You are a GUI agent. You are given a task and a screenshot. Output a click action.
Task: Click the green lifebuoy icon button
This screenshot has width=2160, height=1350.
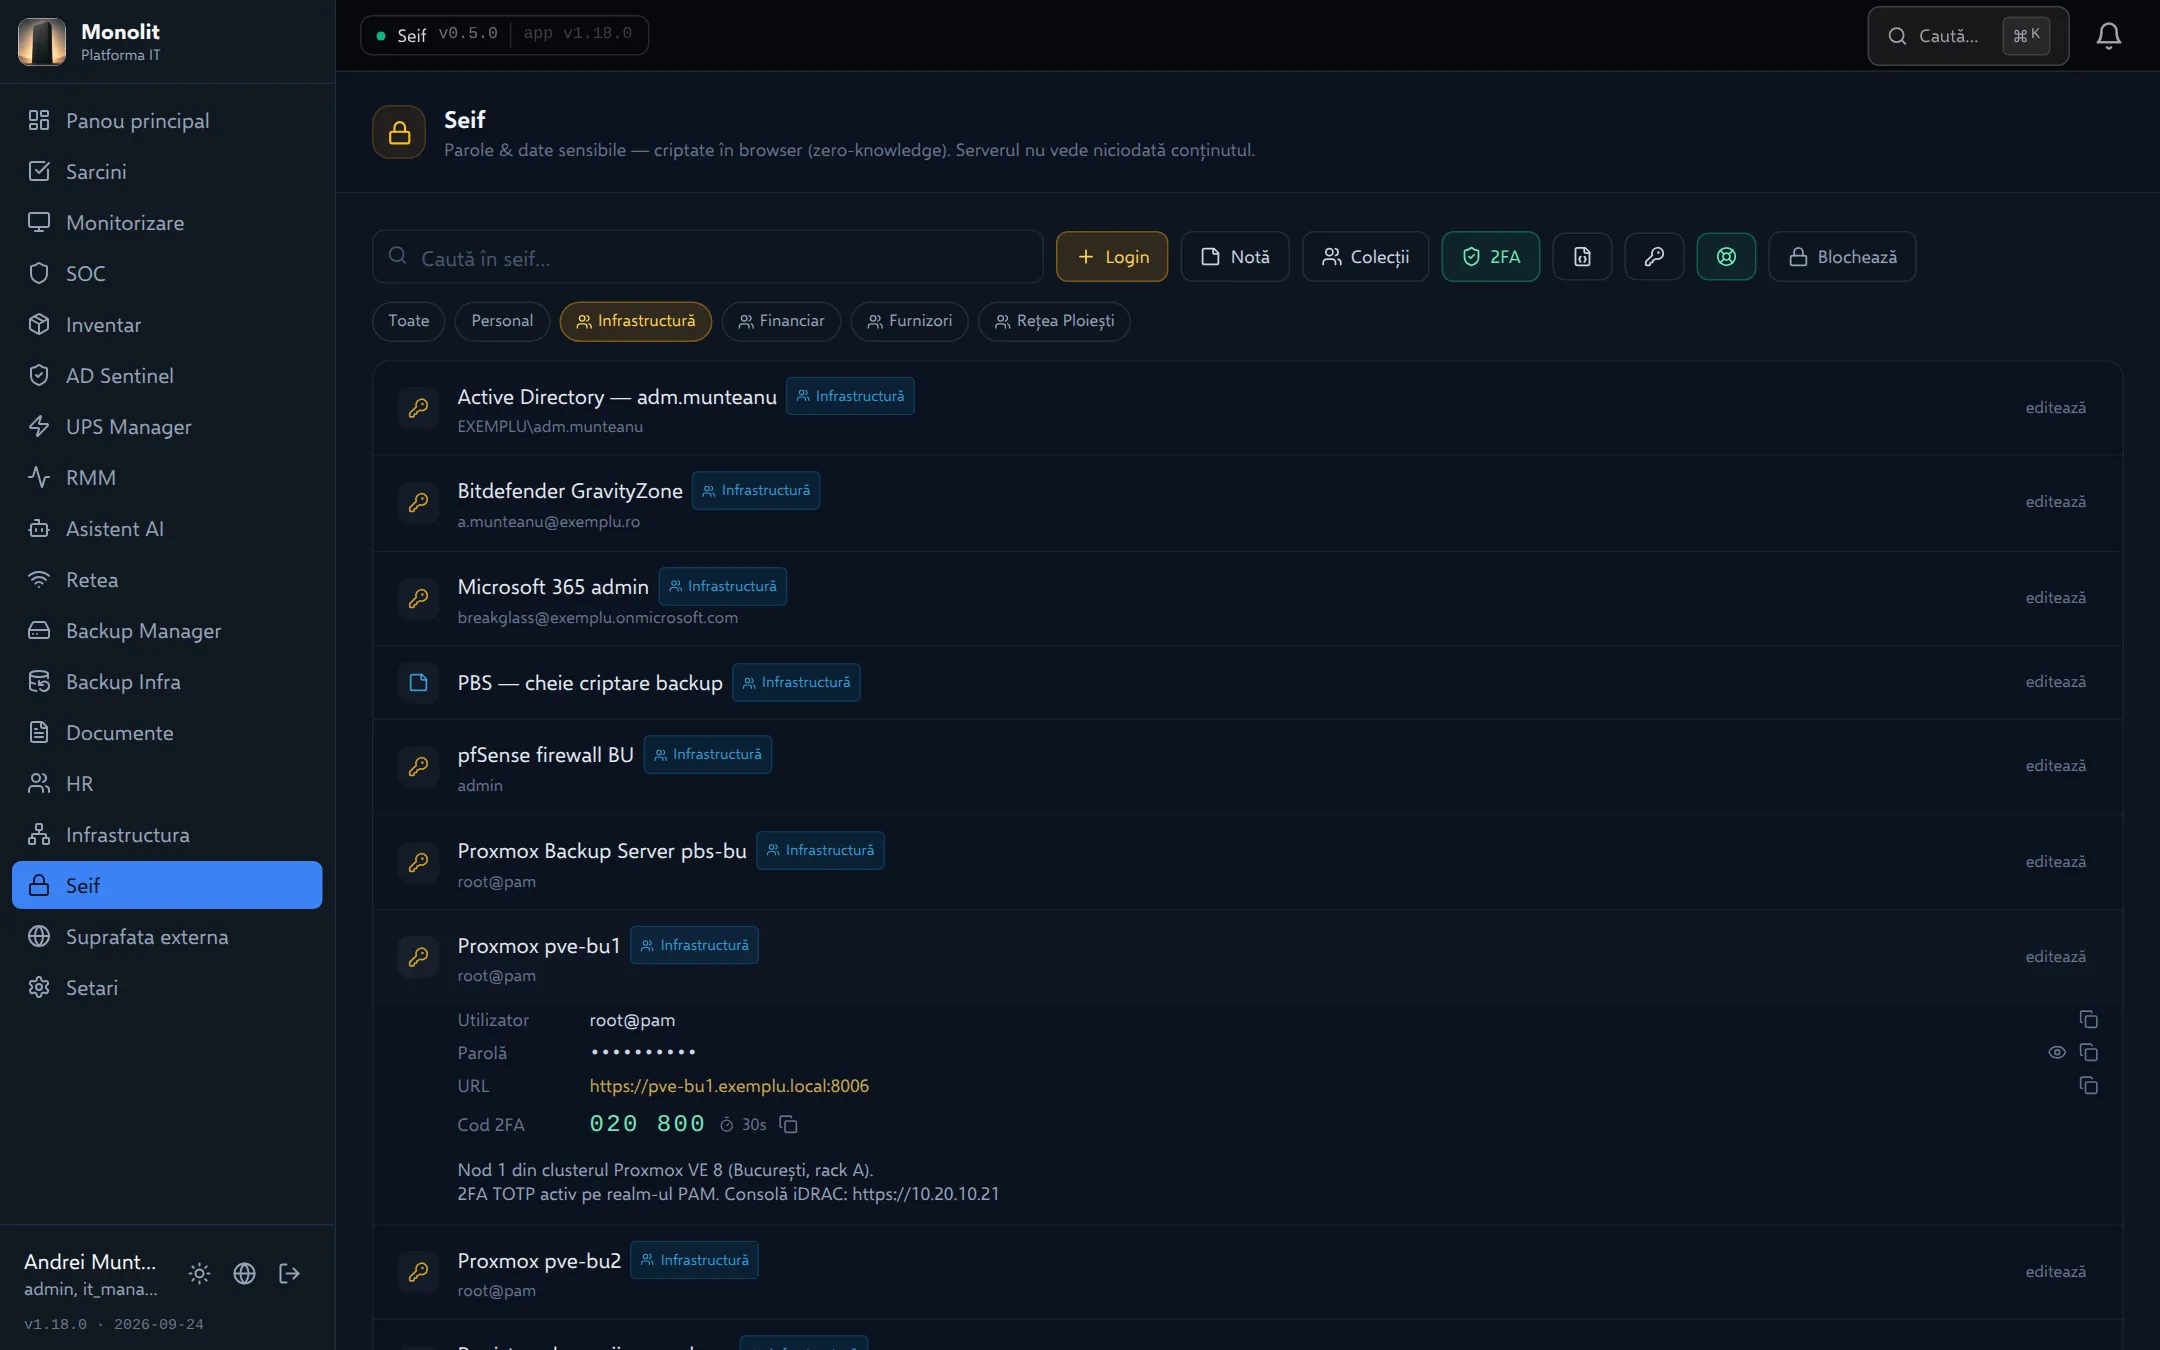click(1726, 257)
